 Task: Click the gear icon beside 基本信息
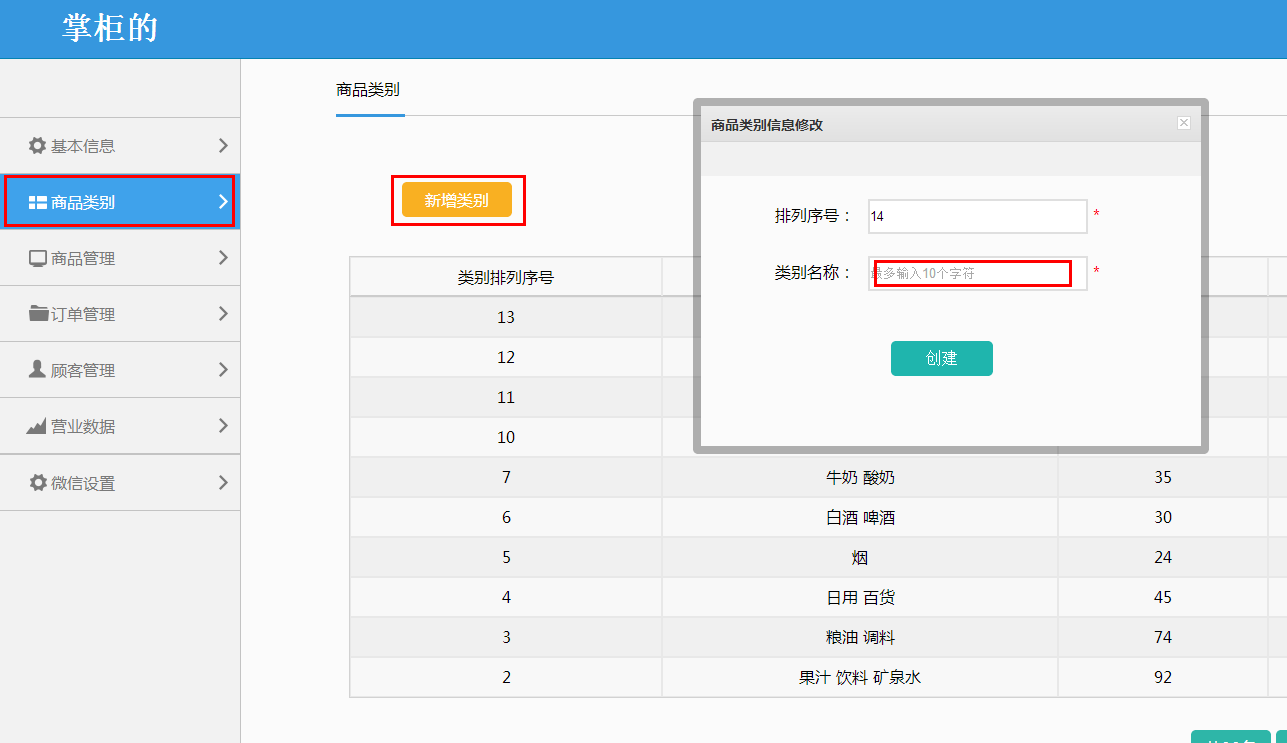click(x=37, y=146)
